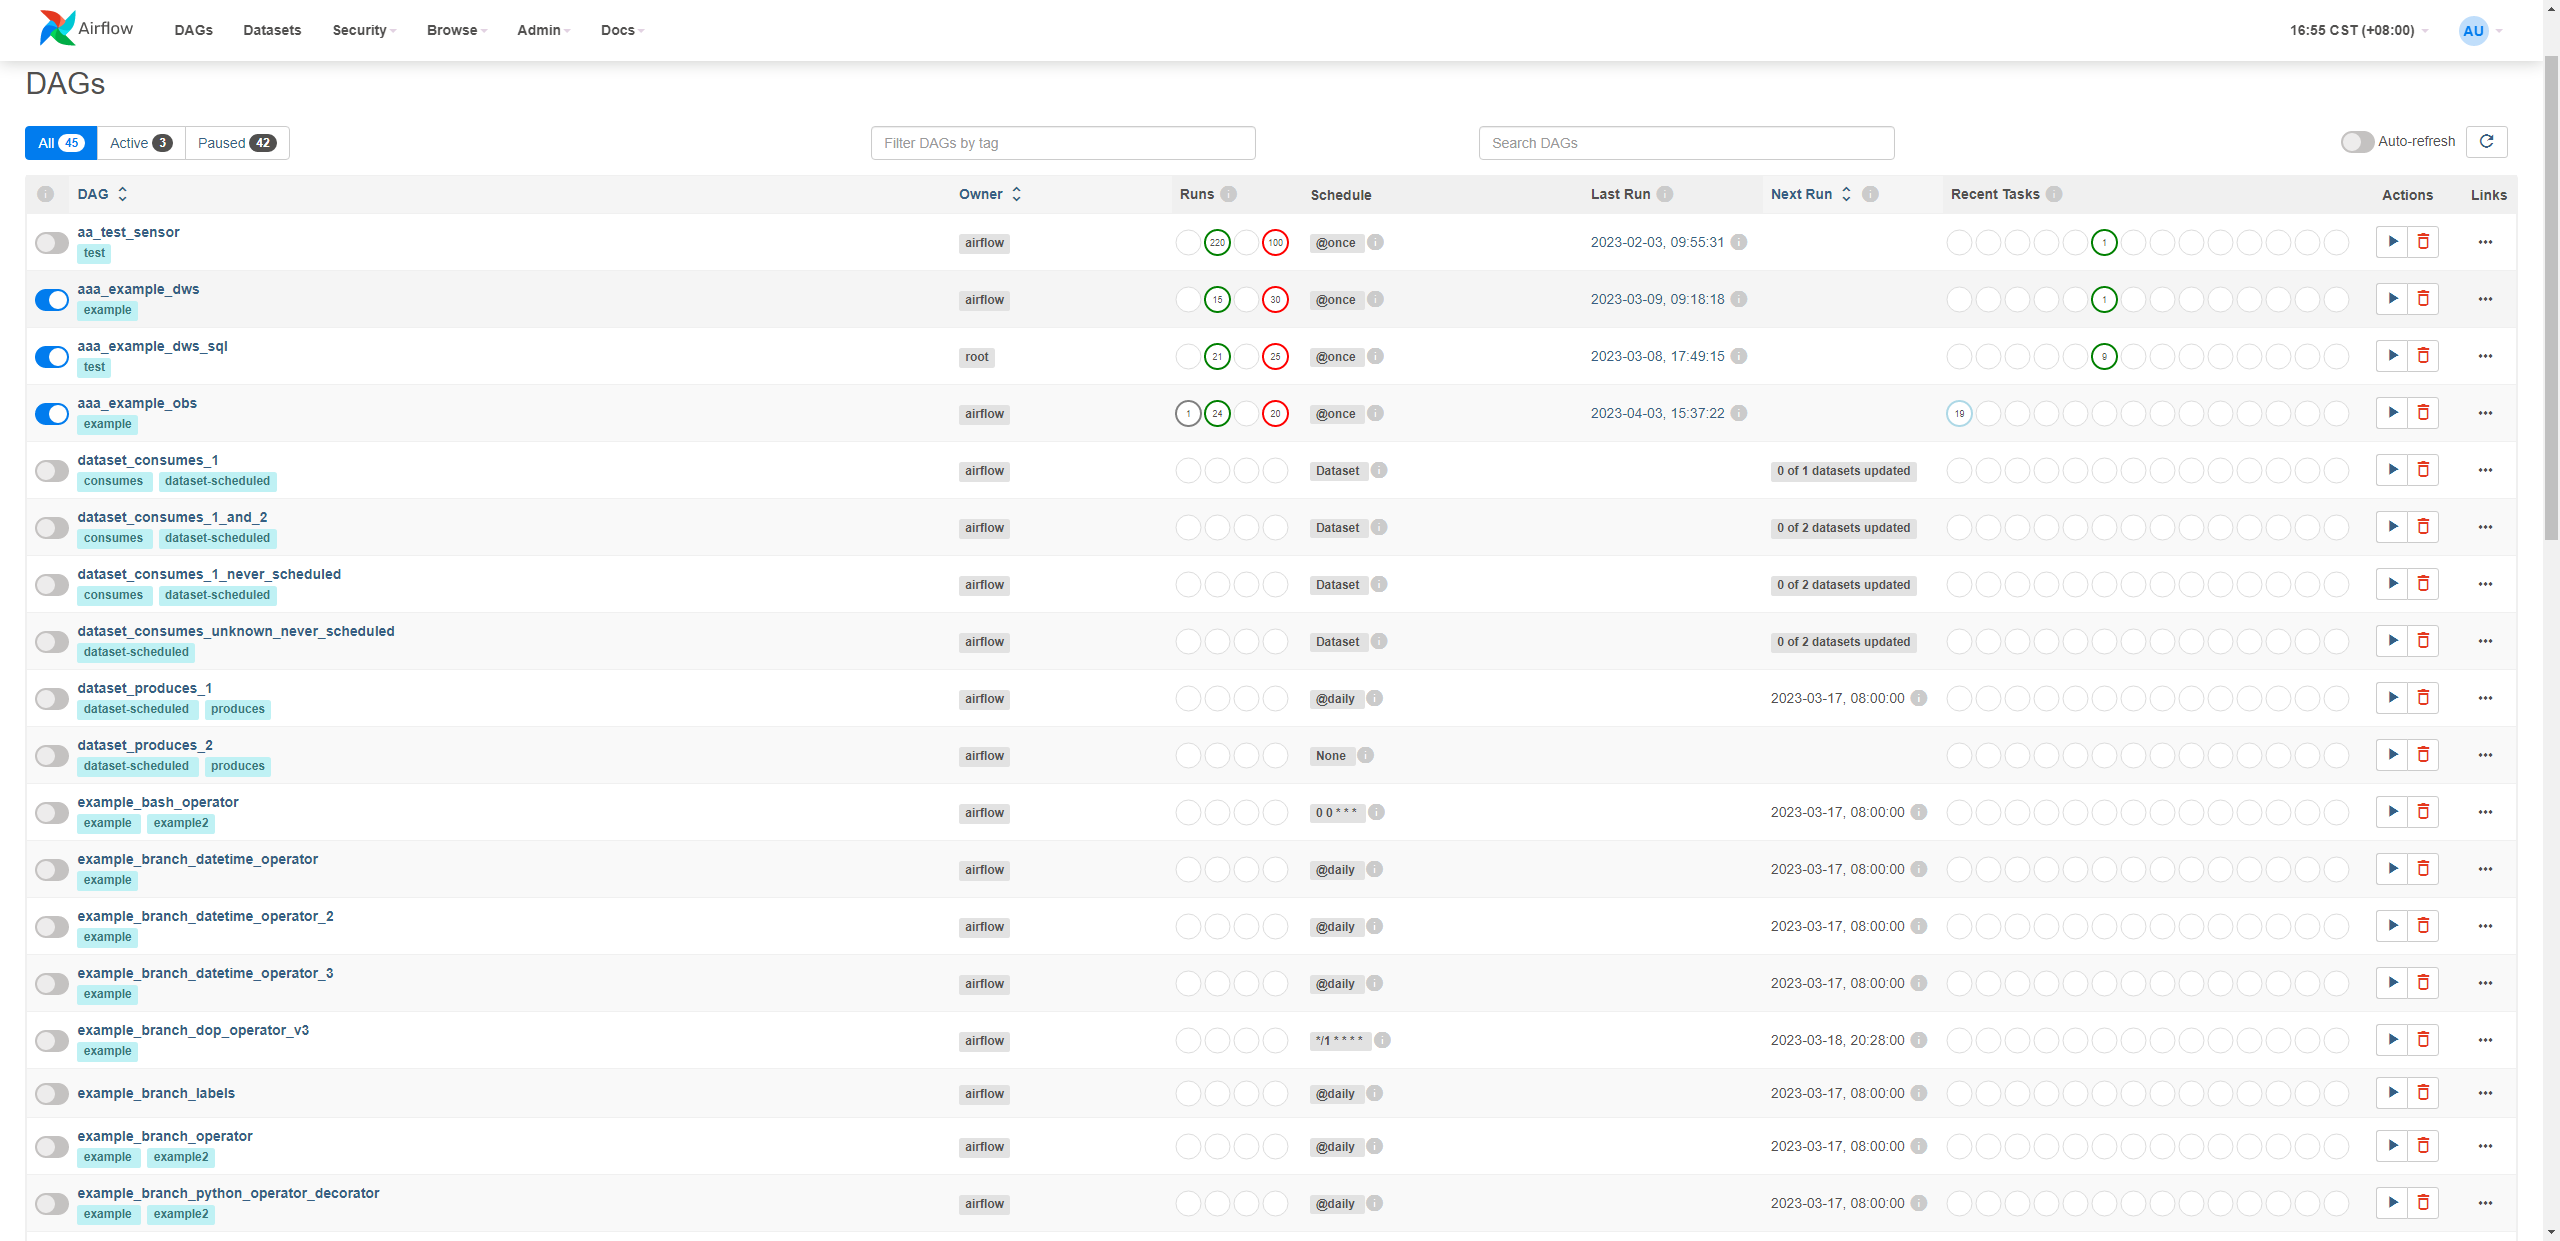Screen dimensions: 2560x1241
Task: Open the Admin dropdown menu
Action: pos(543,30)
